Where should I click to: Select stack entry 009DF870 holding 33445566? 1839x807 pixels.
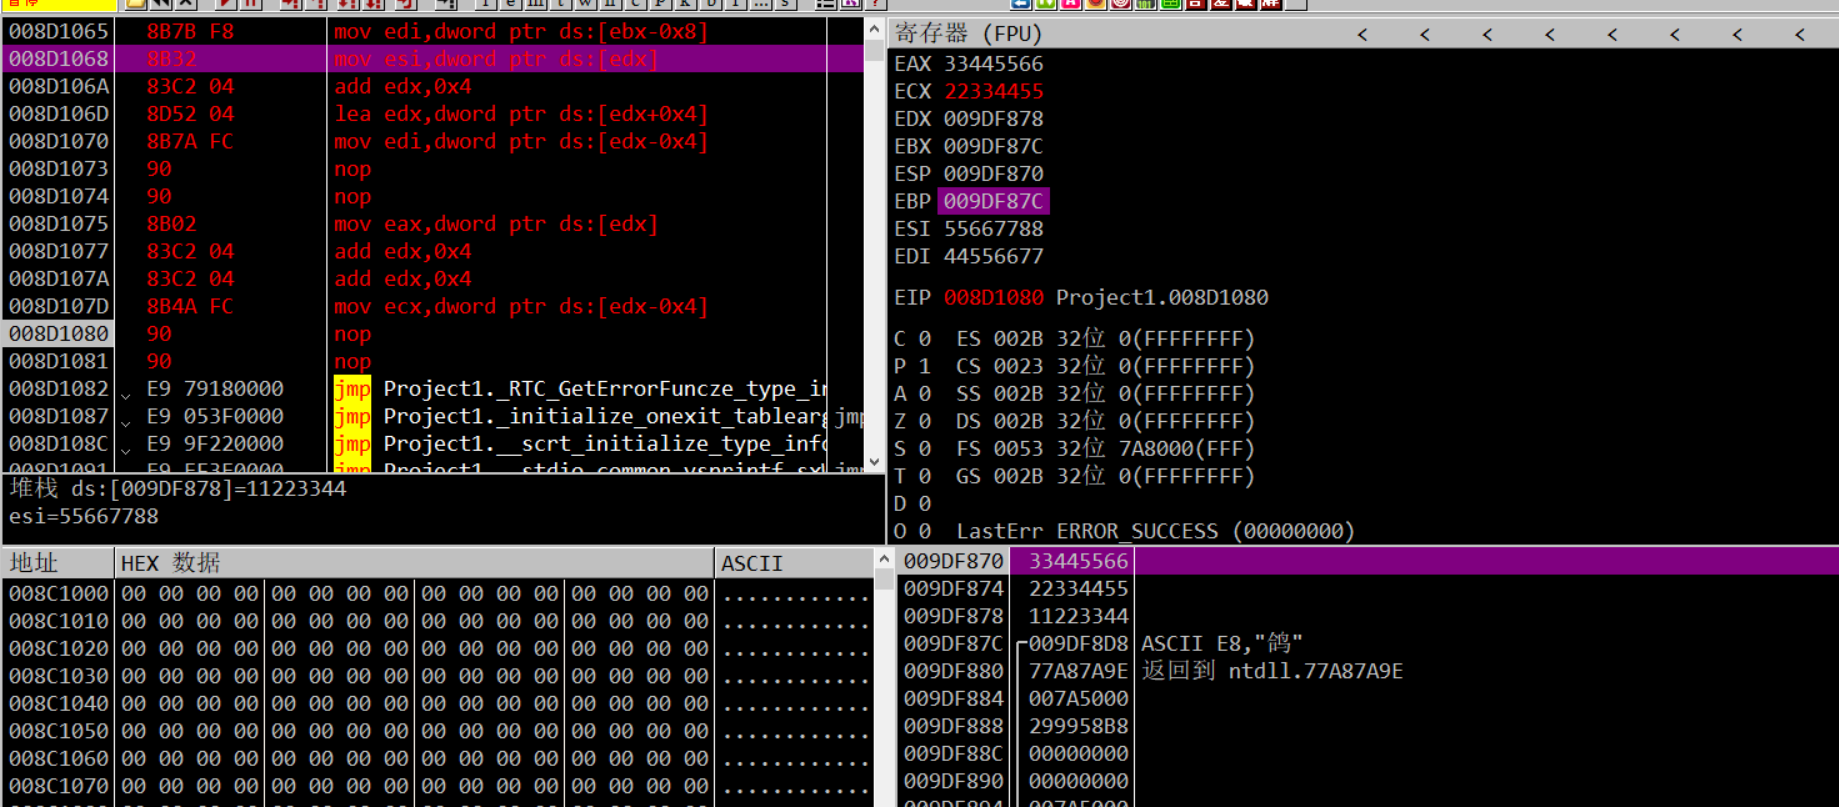click(1370, 561)
